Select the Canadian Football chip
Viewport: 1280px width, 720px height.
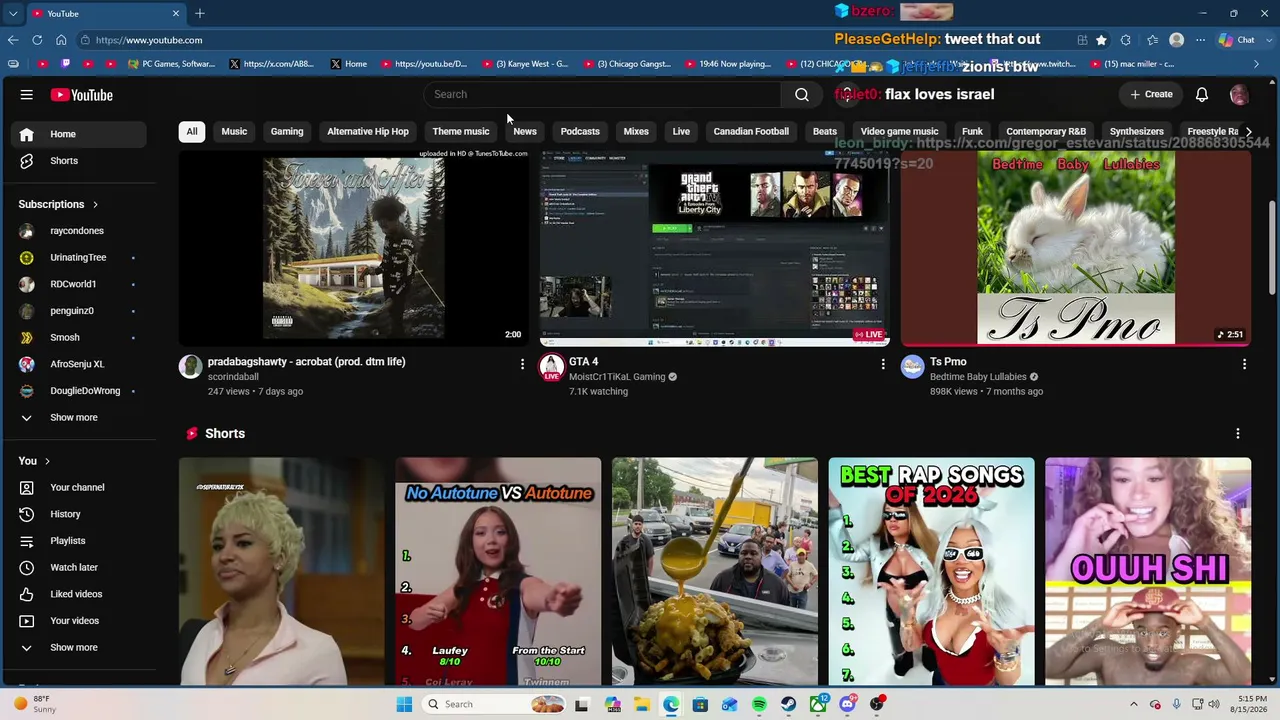point(751,131)
